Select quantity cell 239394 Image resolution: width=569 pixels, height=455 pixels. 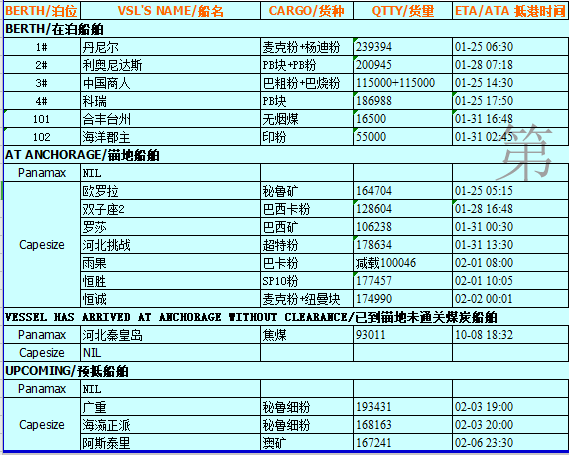click(x=403, y=46)
